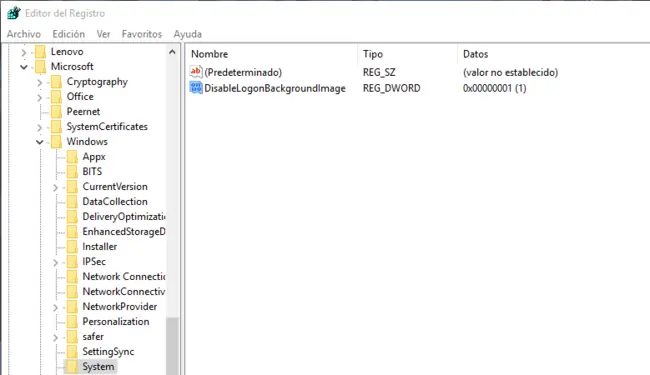The image size is (650, 375).
Task: Click the Registry Editor app icon in title bar
Action: pos(14,13)
